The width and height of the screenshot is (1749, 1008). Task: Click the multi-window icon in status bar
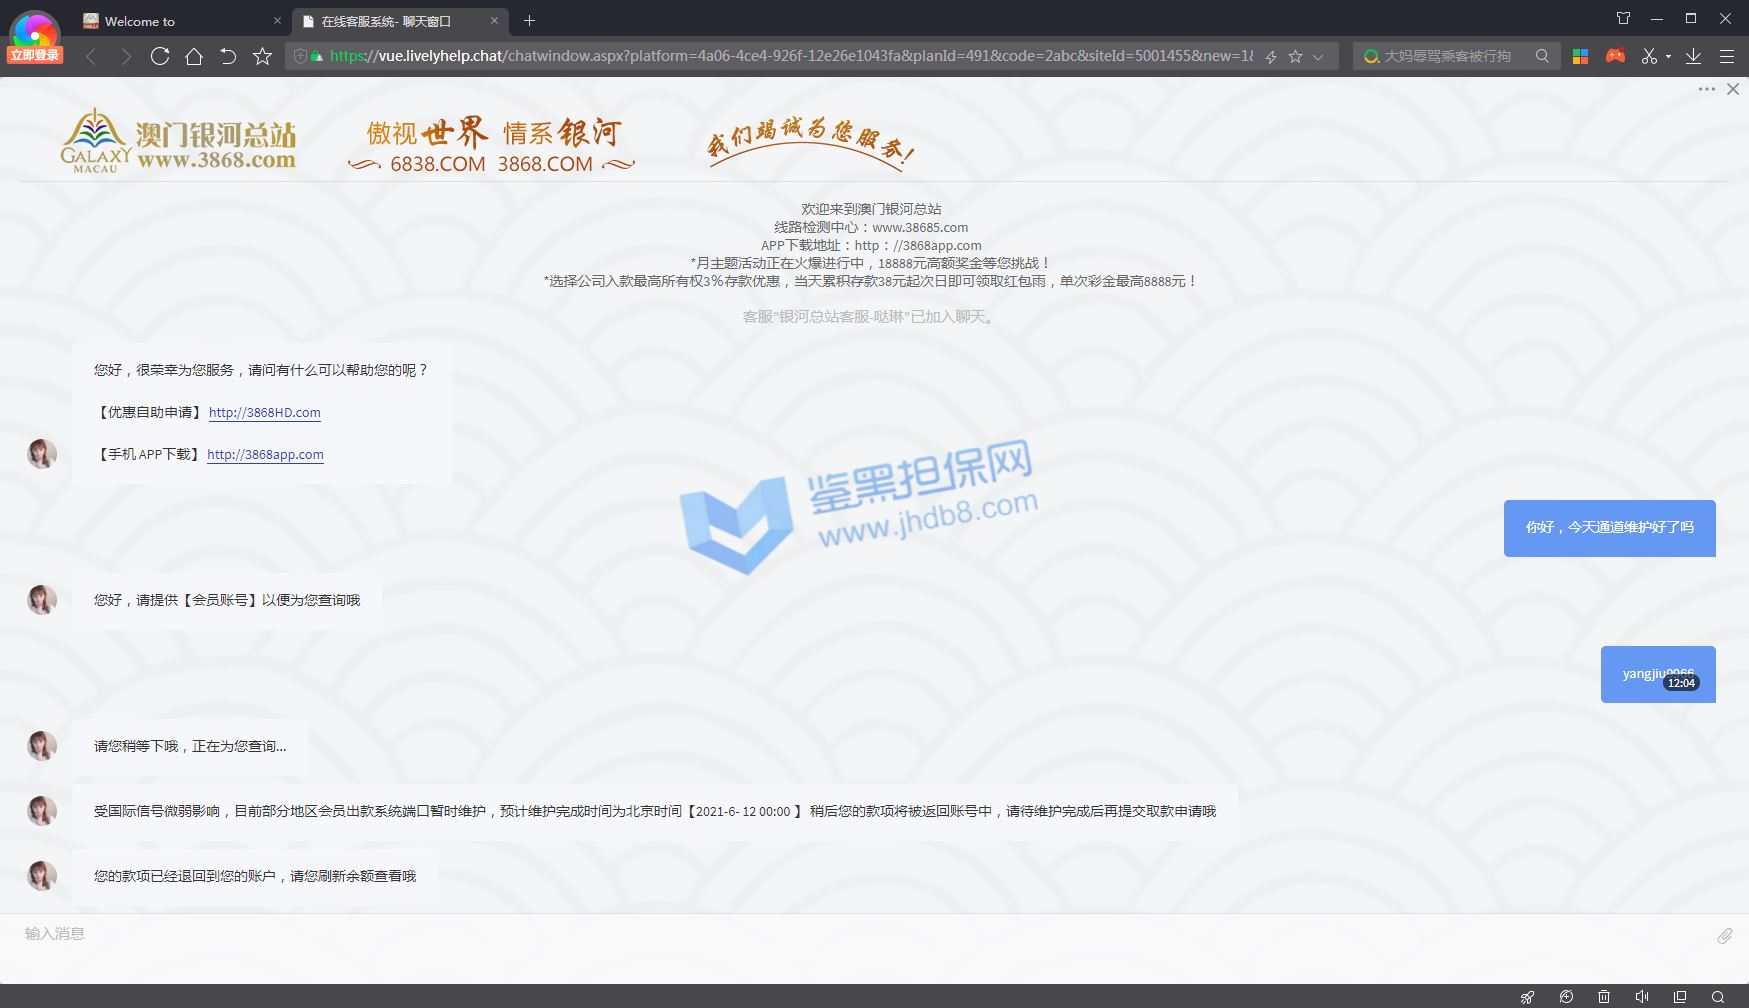(x=1680, y=997)
